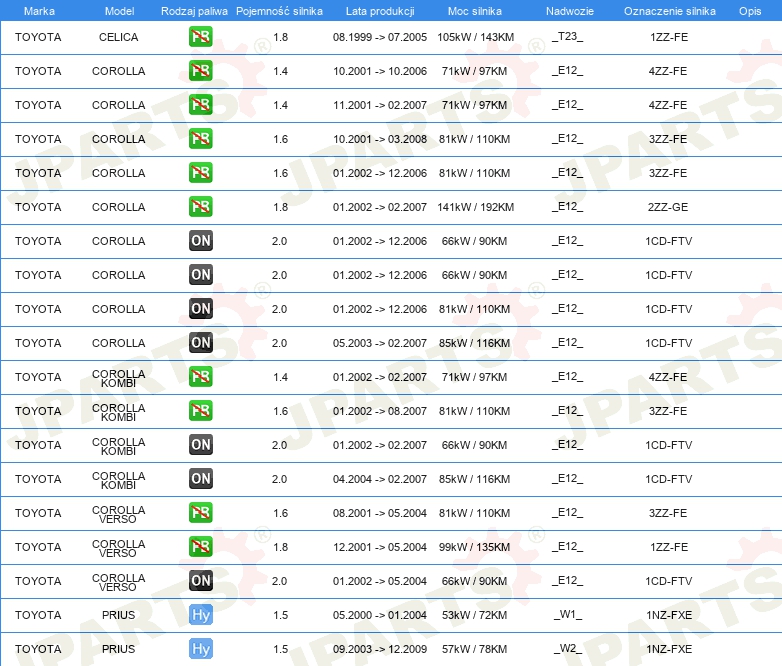
Task: Click the 141kW / 192KM power value
Action: click(x=475, y=207)
